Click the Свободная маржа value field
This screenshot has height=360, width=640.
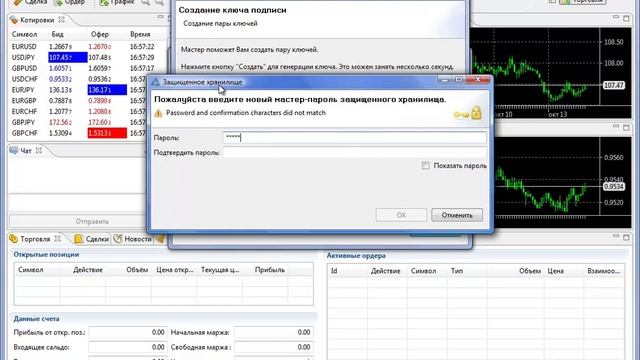pyautogui.click(x=273, y=347)
